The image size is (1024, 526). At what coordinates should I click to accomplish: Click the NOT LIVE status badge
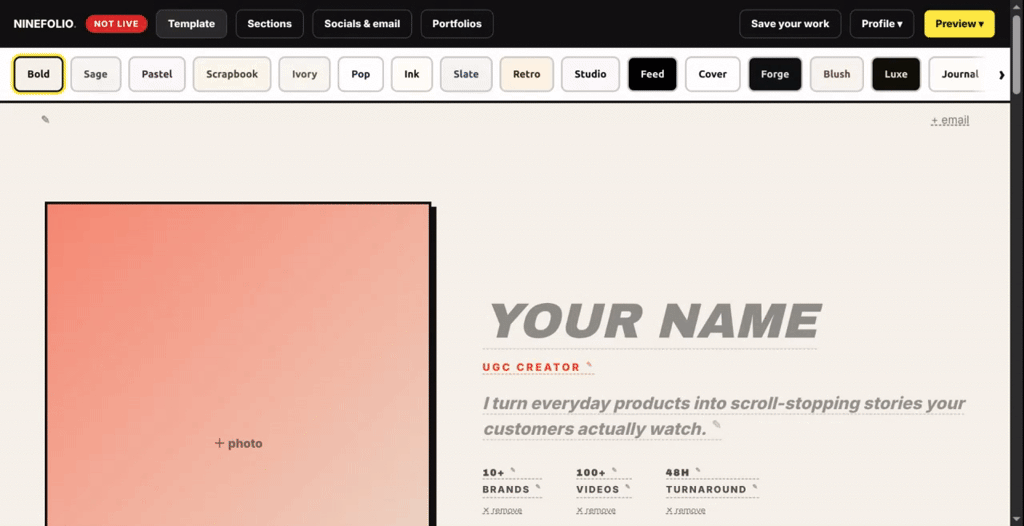(116, 24)
